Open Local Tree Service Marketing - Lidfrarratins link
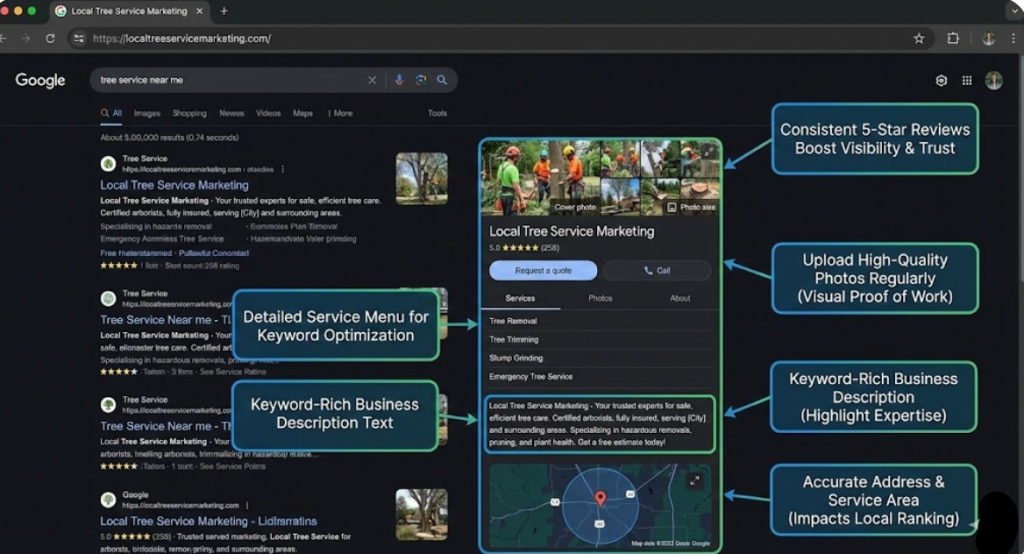The height and width of the screenshot is (554, 1024). coord(208,521)
